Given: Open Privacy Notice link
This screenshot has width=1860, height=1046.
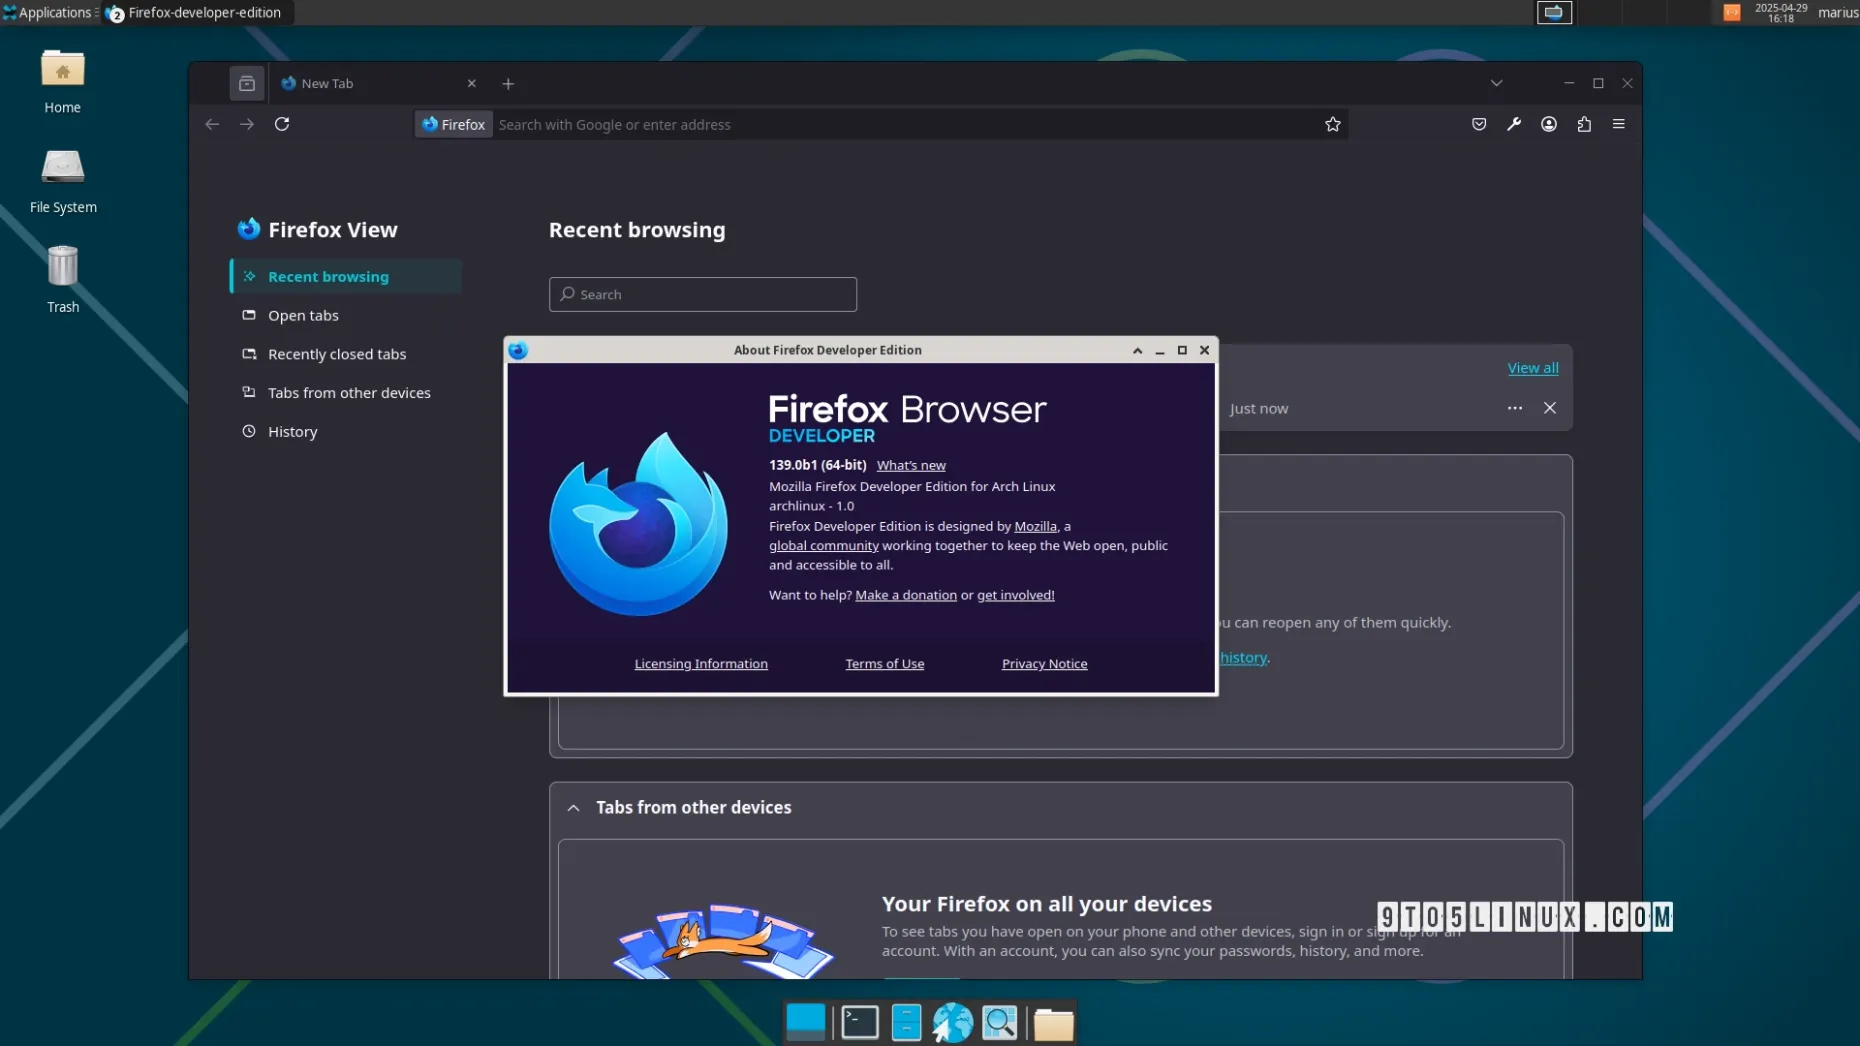Looking at the screenshot, I should pos(1044,664).
